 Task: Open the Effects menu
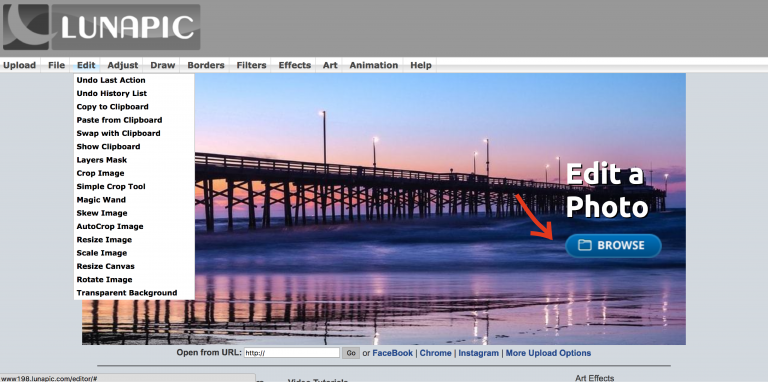(x=294, y=65)
